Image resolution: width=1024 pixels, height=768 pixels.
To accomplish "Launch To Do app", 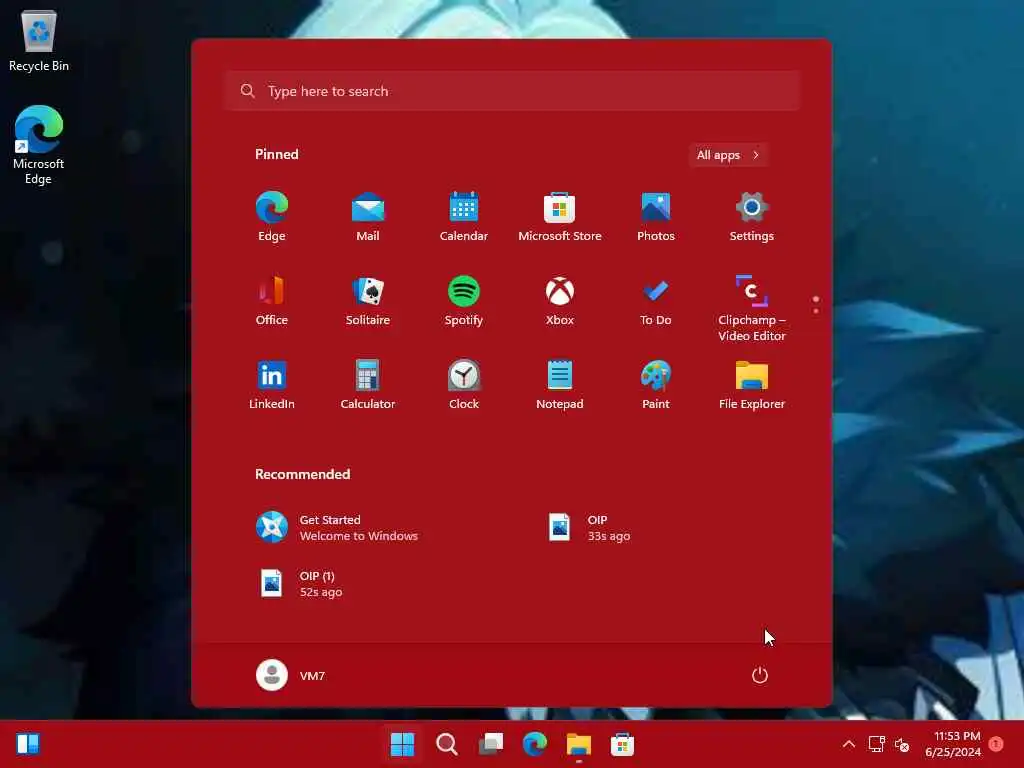I will (656, 301).
